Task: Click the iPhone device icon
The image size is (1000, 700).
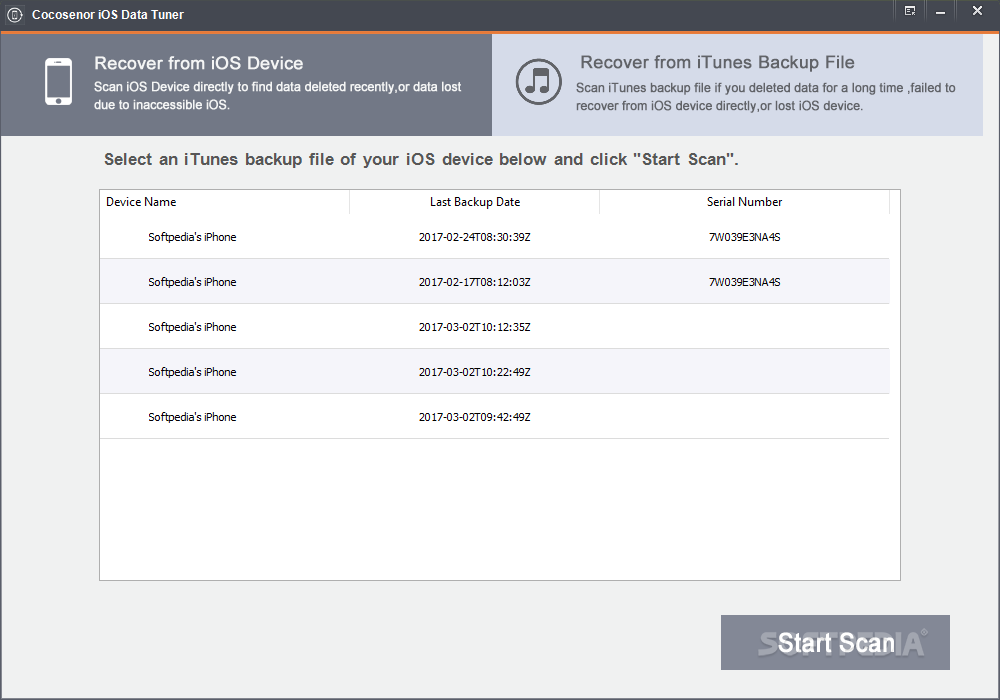Action: point(58,82)
